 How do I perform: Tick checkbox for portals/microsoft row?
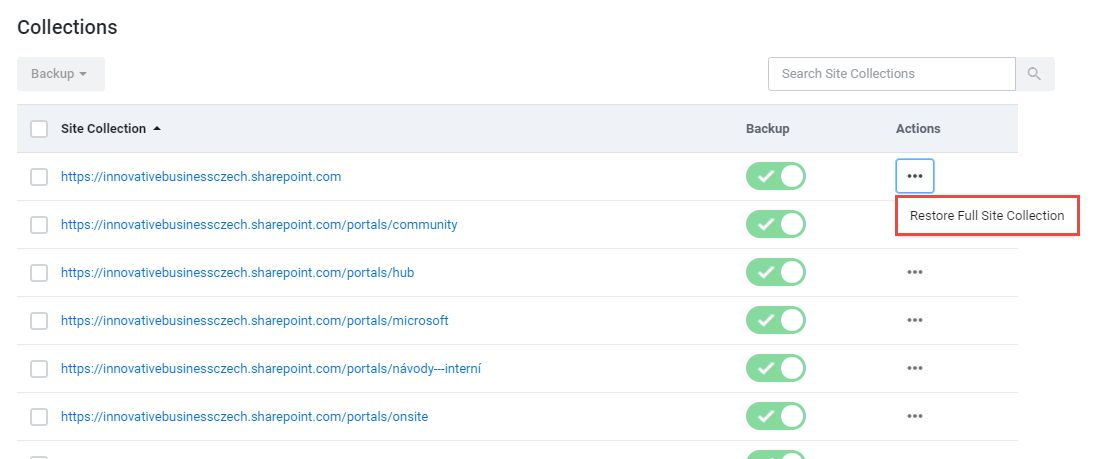[x=39, y=321]
